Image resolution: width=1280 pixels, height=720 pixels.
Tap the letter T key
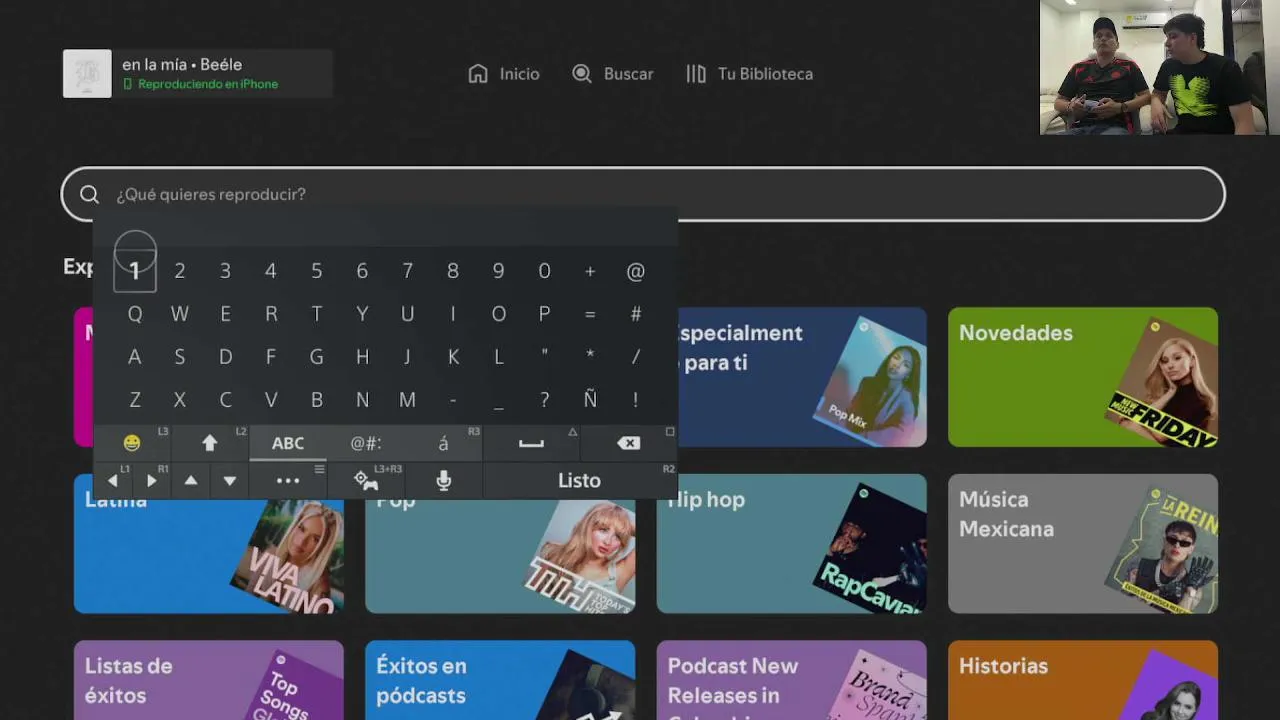[x=316, y=314]
